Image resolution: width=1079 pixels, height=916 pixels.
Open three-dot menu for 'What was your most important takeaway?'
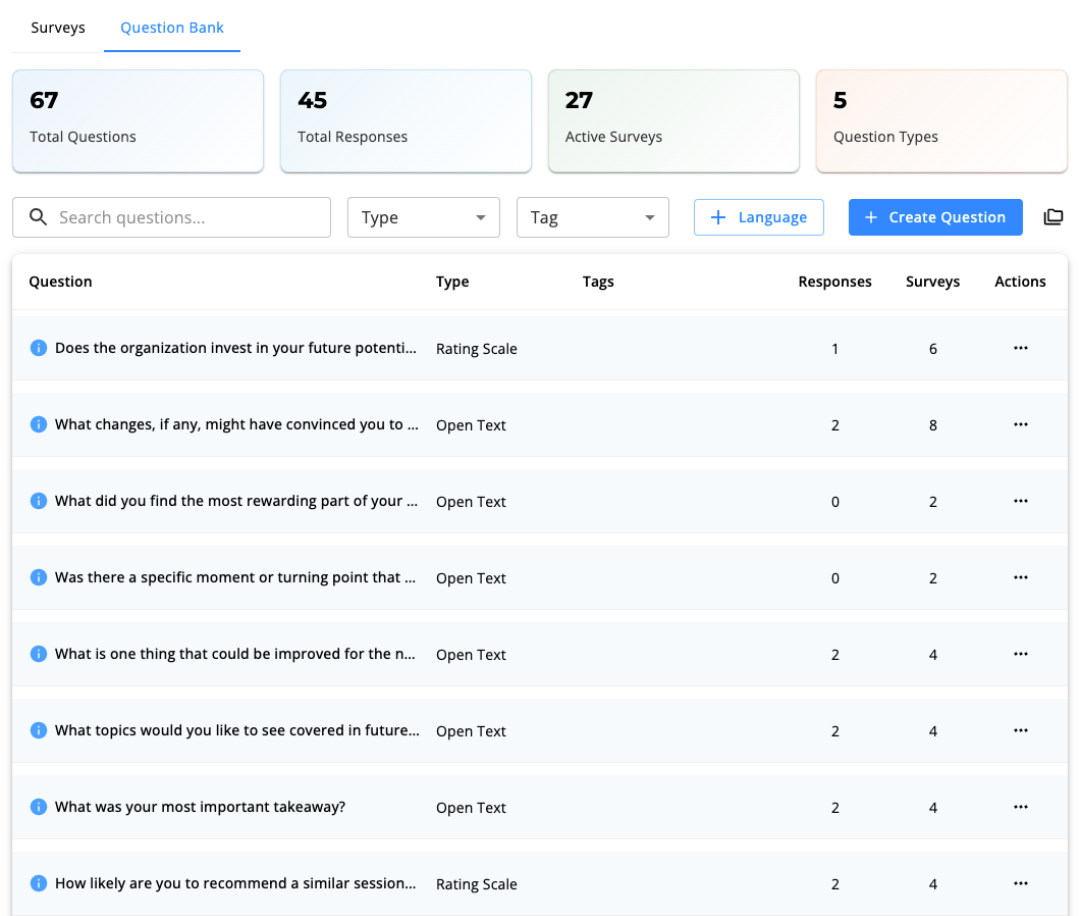[x=1020, y=807]
